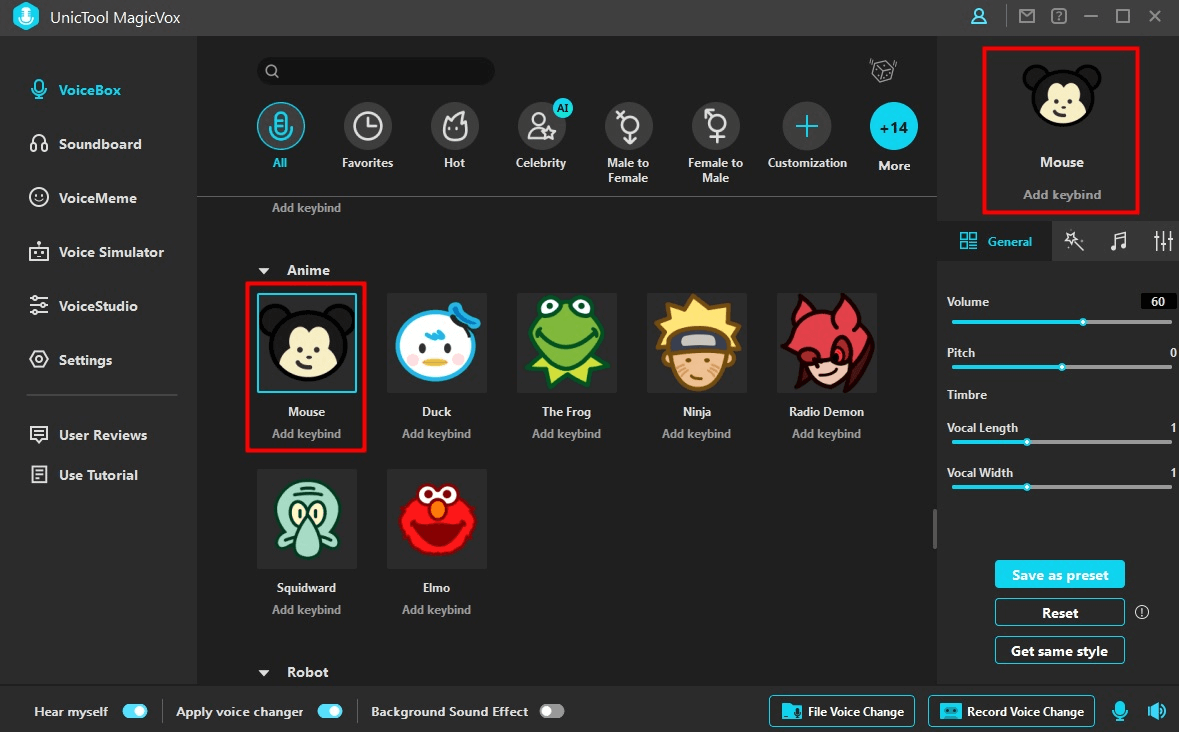This screenshot has height=732, width=1179.
Task: Enable Background Sound Effect
Action: click(x=552, y=711)
